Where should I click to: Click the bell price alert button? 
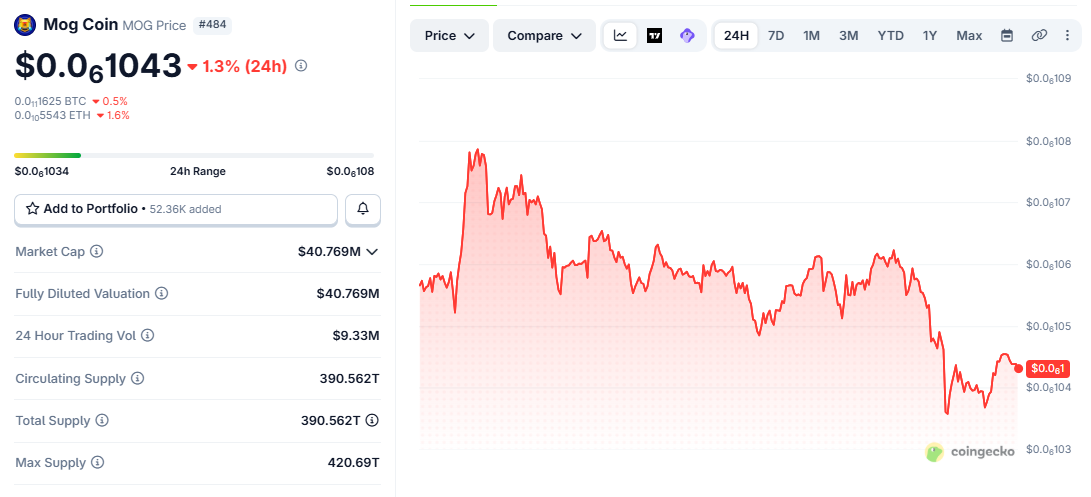(363, 209)
